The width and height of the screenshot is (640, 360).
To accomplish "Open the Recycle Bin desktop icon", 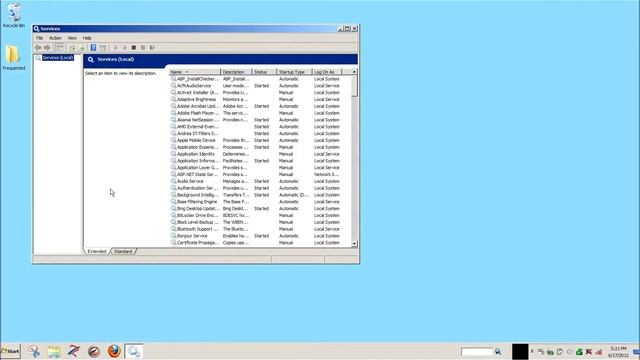I will tap(14, 16).
